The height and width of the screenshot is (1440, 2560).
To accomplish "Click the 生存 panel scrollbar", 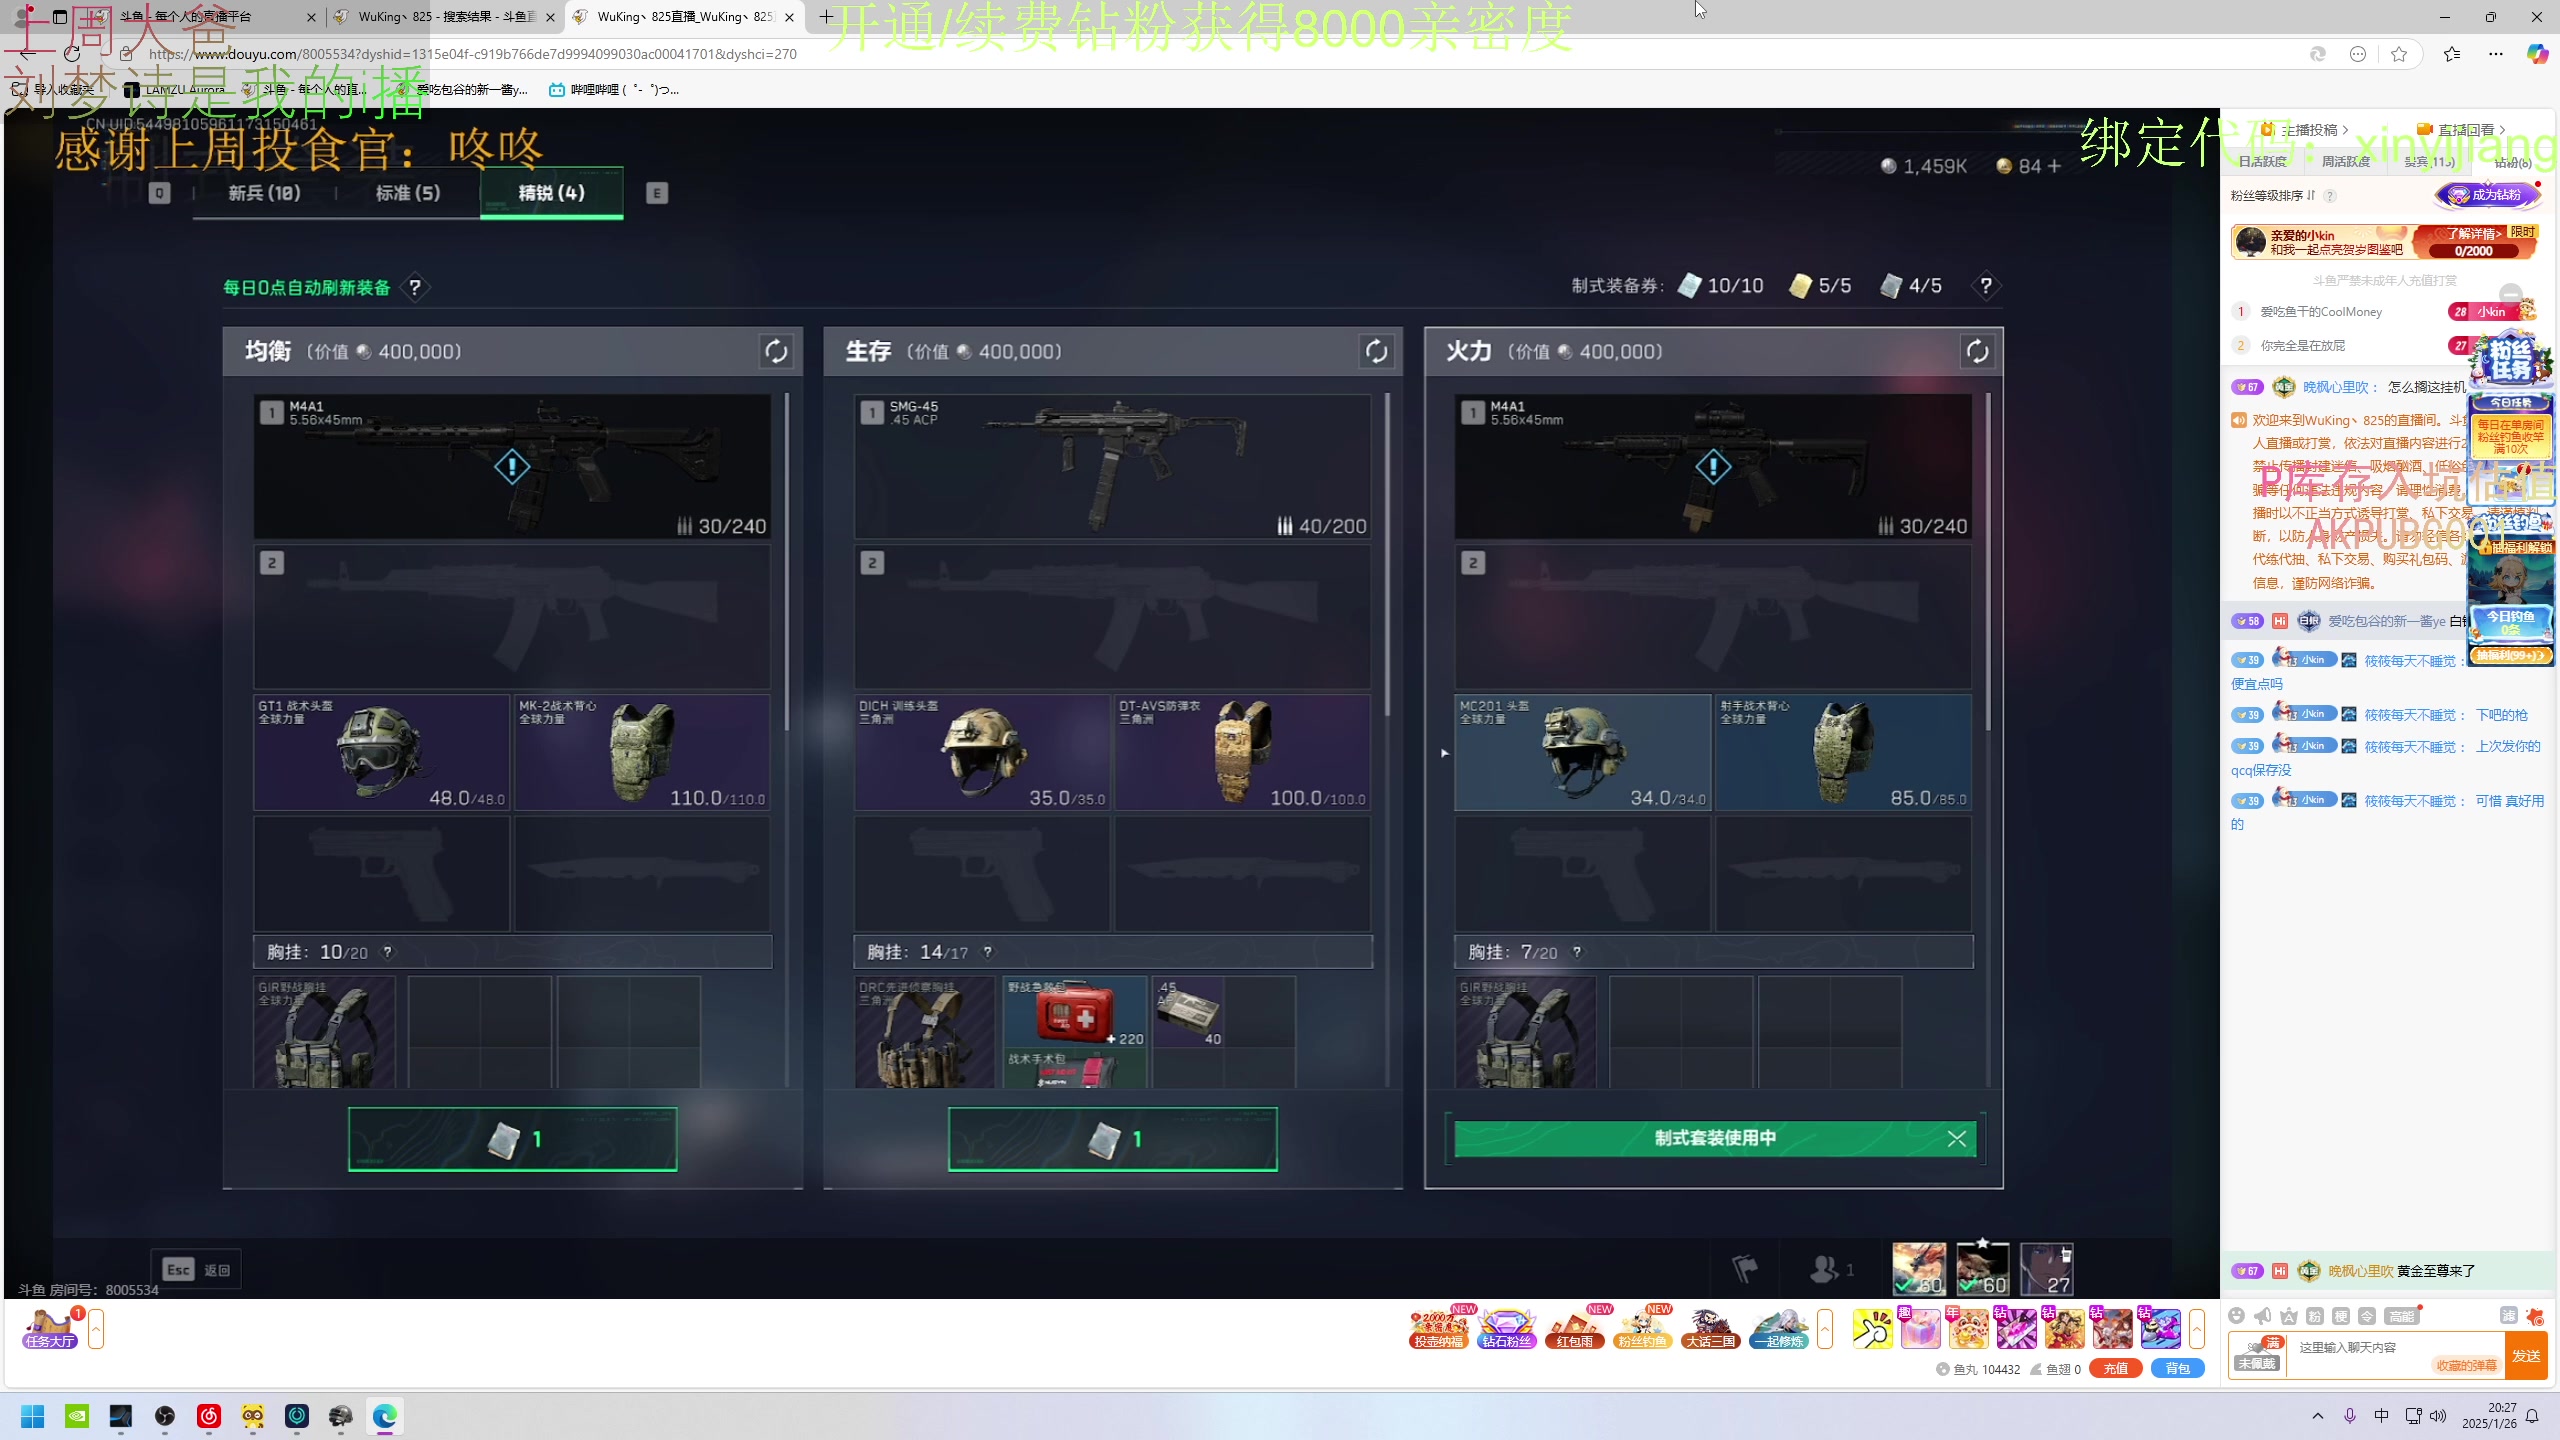I will tap(1387, 553).
